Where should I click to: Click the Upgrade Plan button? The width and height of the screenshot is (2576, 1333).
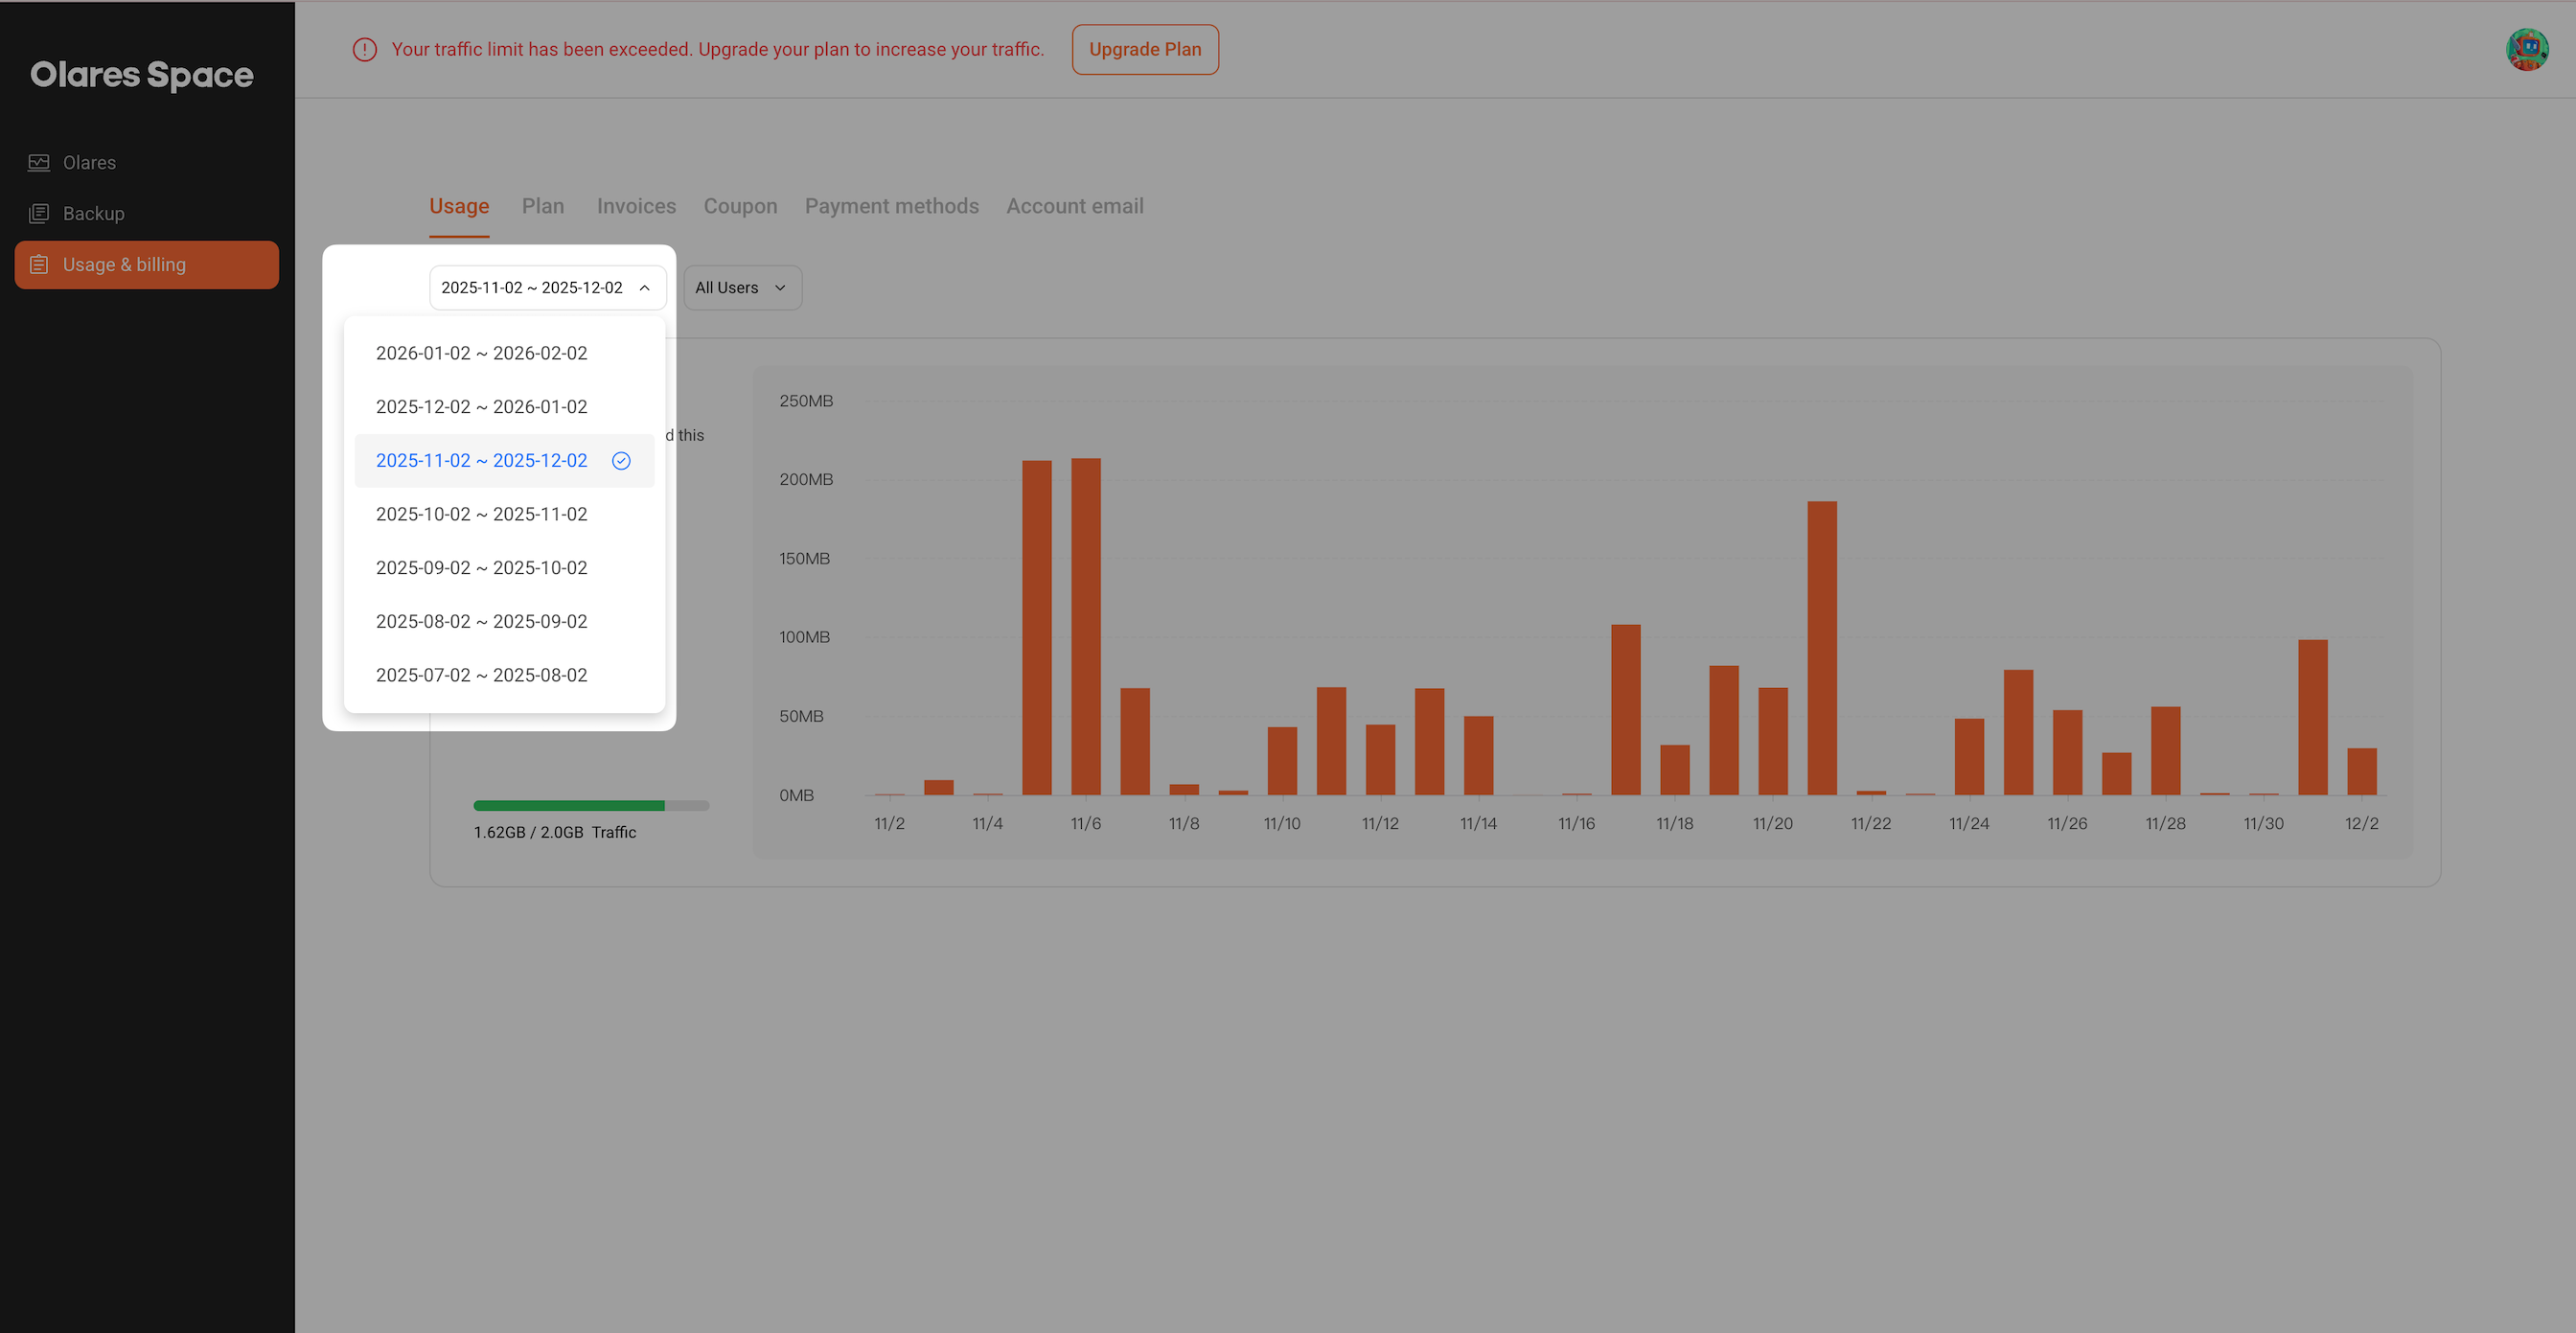(1145, 49)
